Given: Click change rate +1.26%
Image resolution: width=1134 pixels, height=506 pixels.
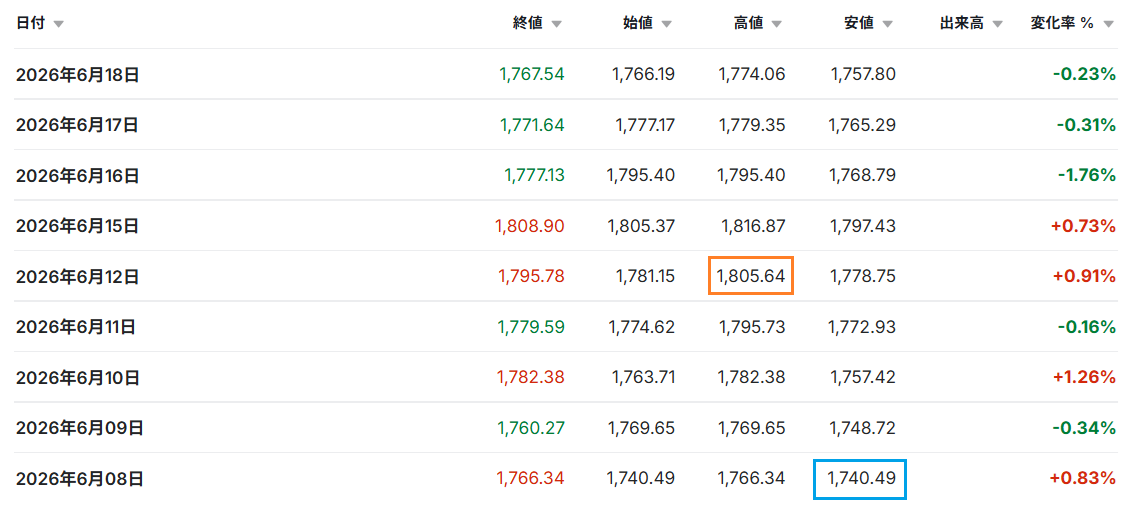Looking at the screenshot, I should (1083, 377).
